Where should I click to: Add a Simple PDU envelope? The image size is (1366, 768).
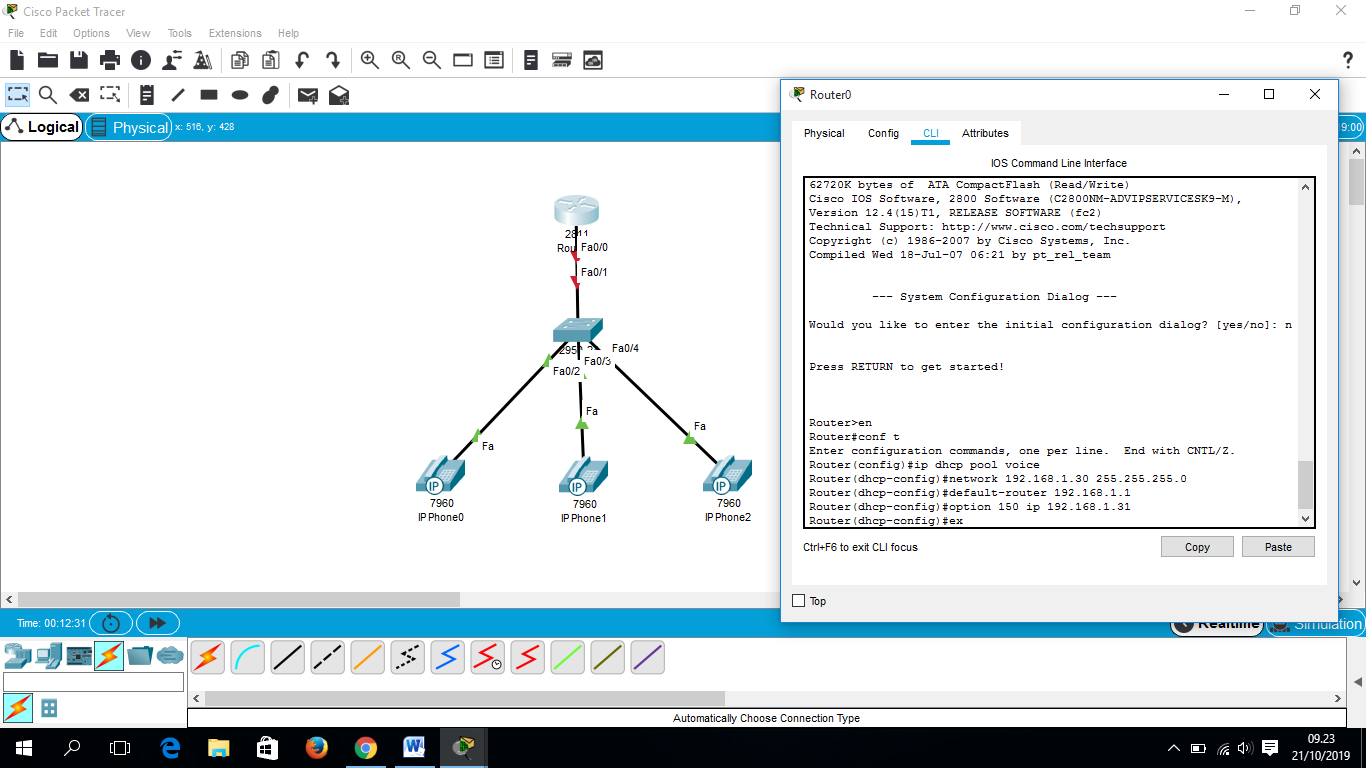(308, 95)
